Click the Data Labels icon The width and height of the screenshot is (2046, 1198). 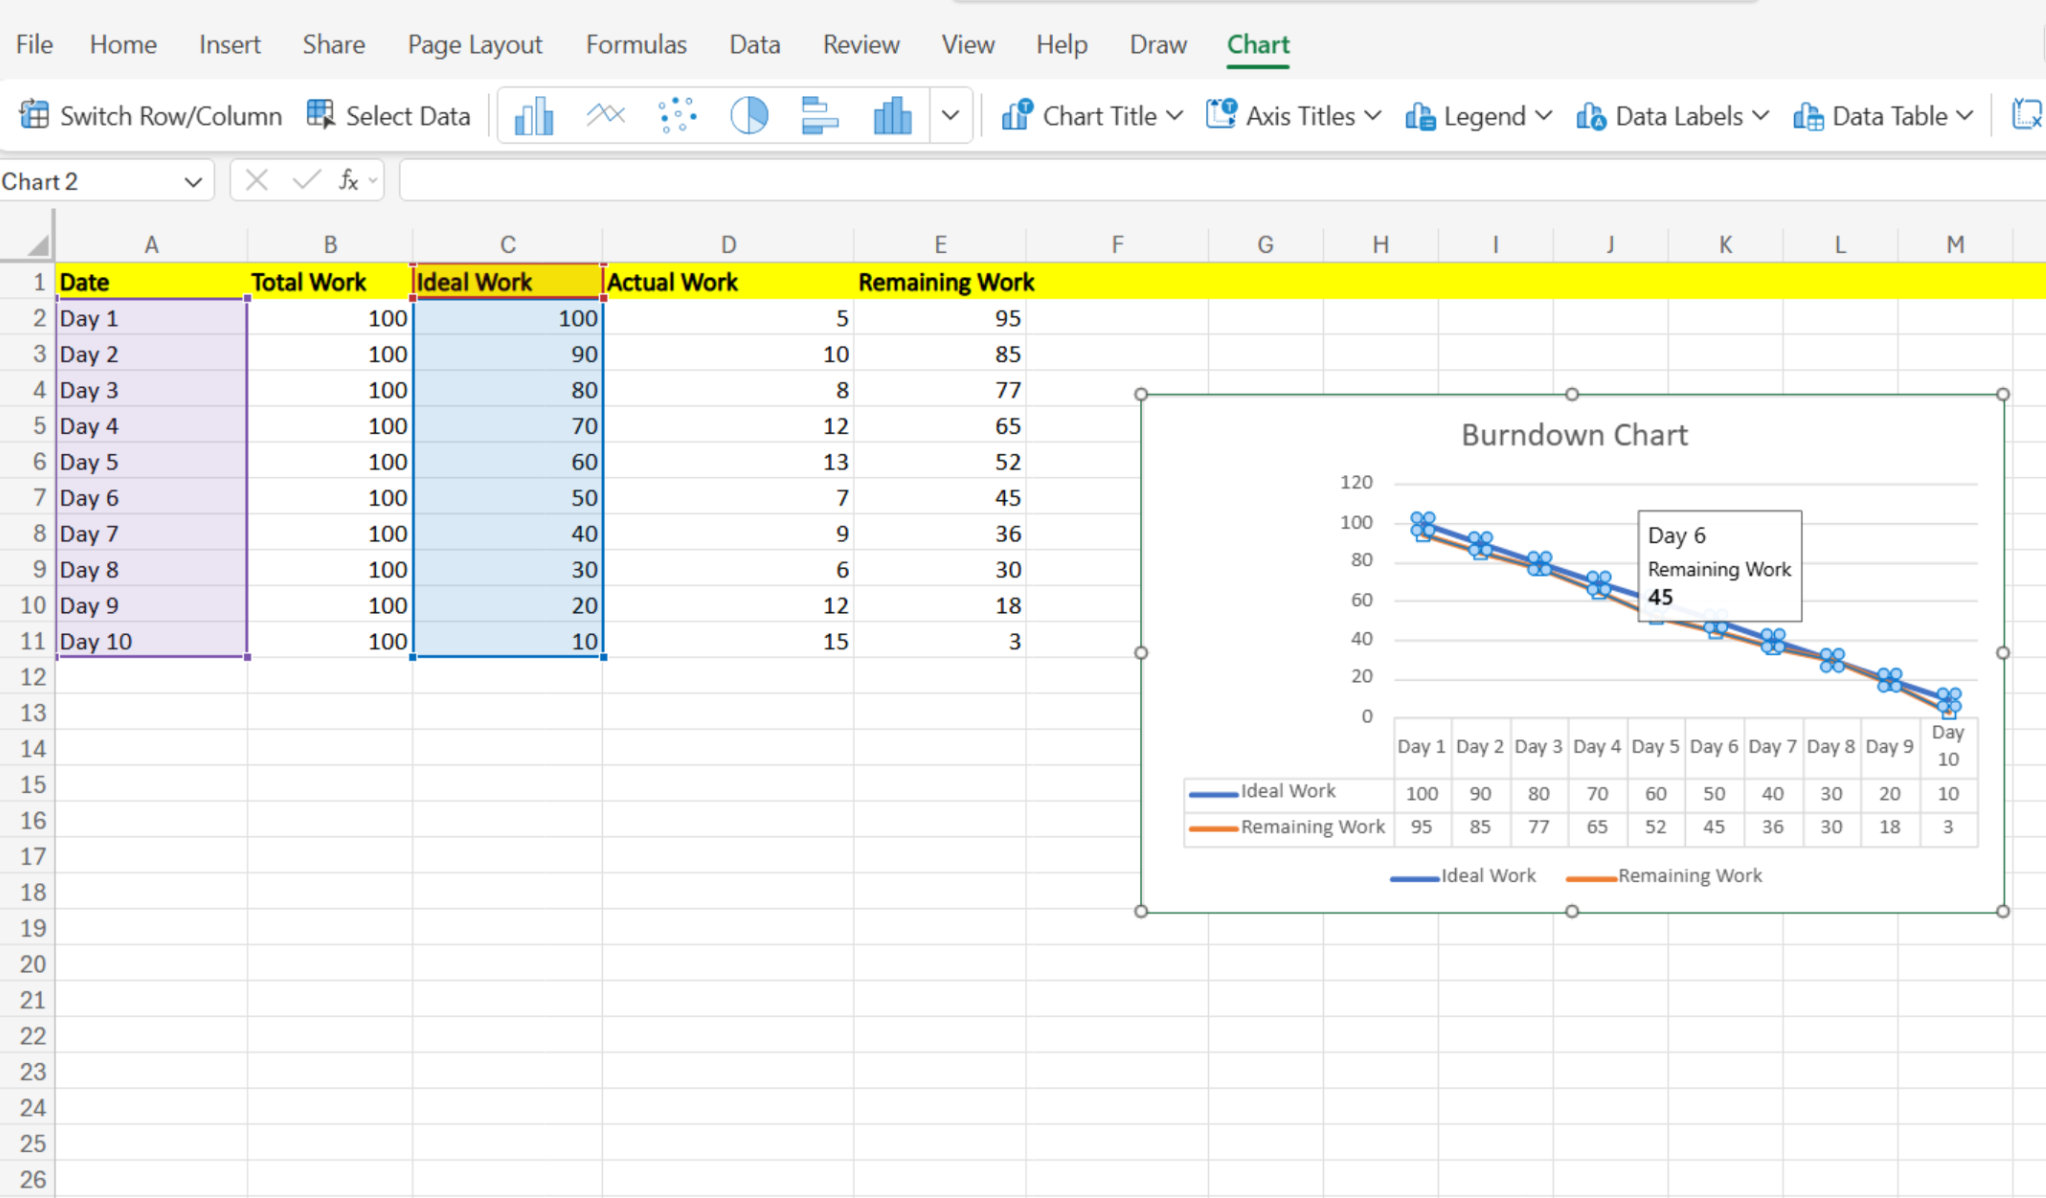click(x=1591, y=116)
